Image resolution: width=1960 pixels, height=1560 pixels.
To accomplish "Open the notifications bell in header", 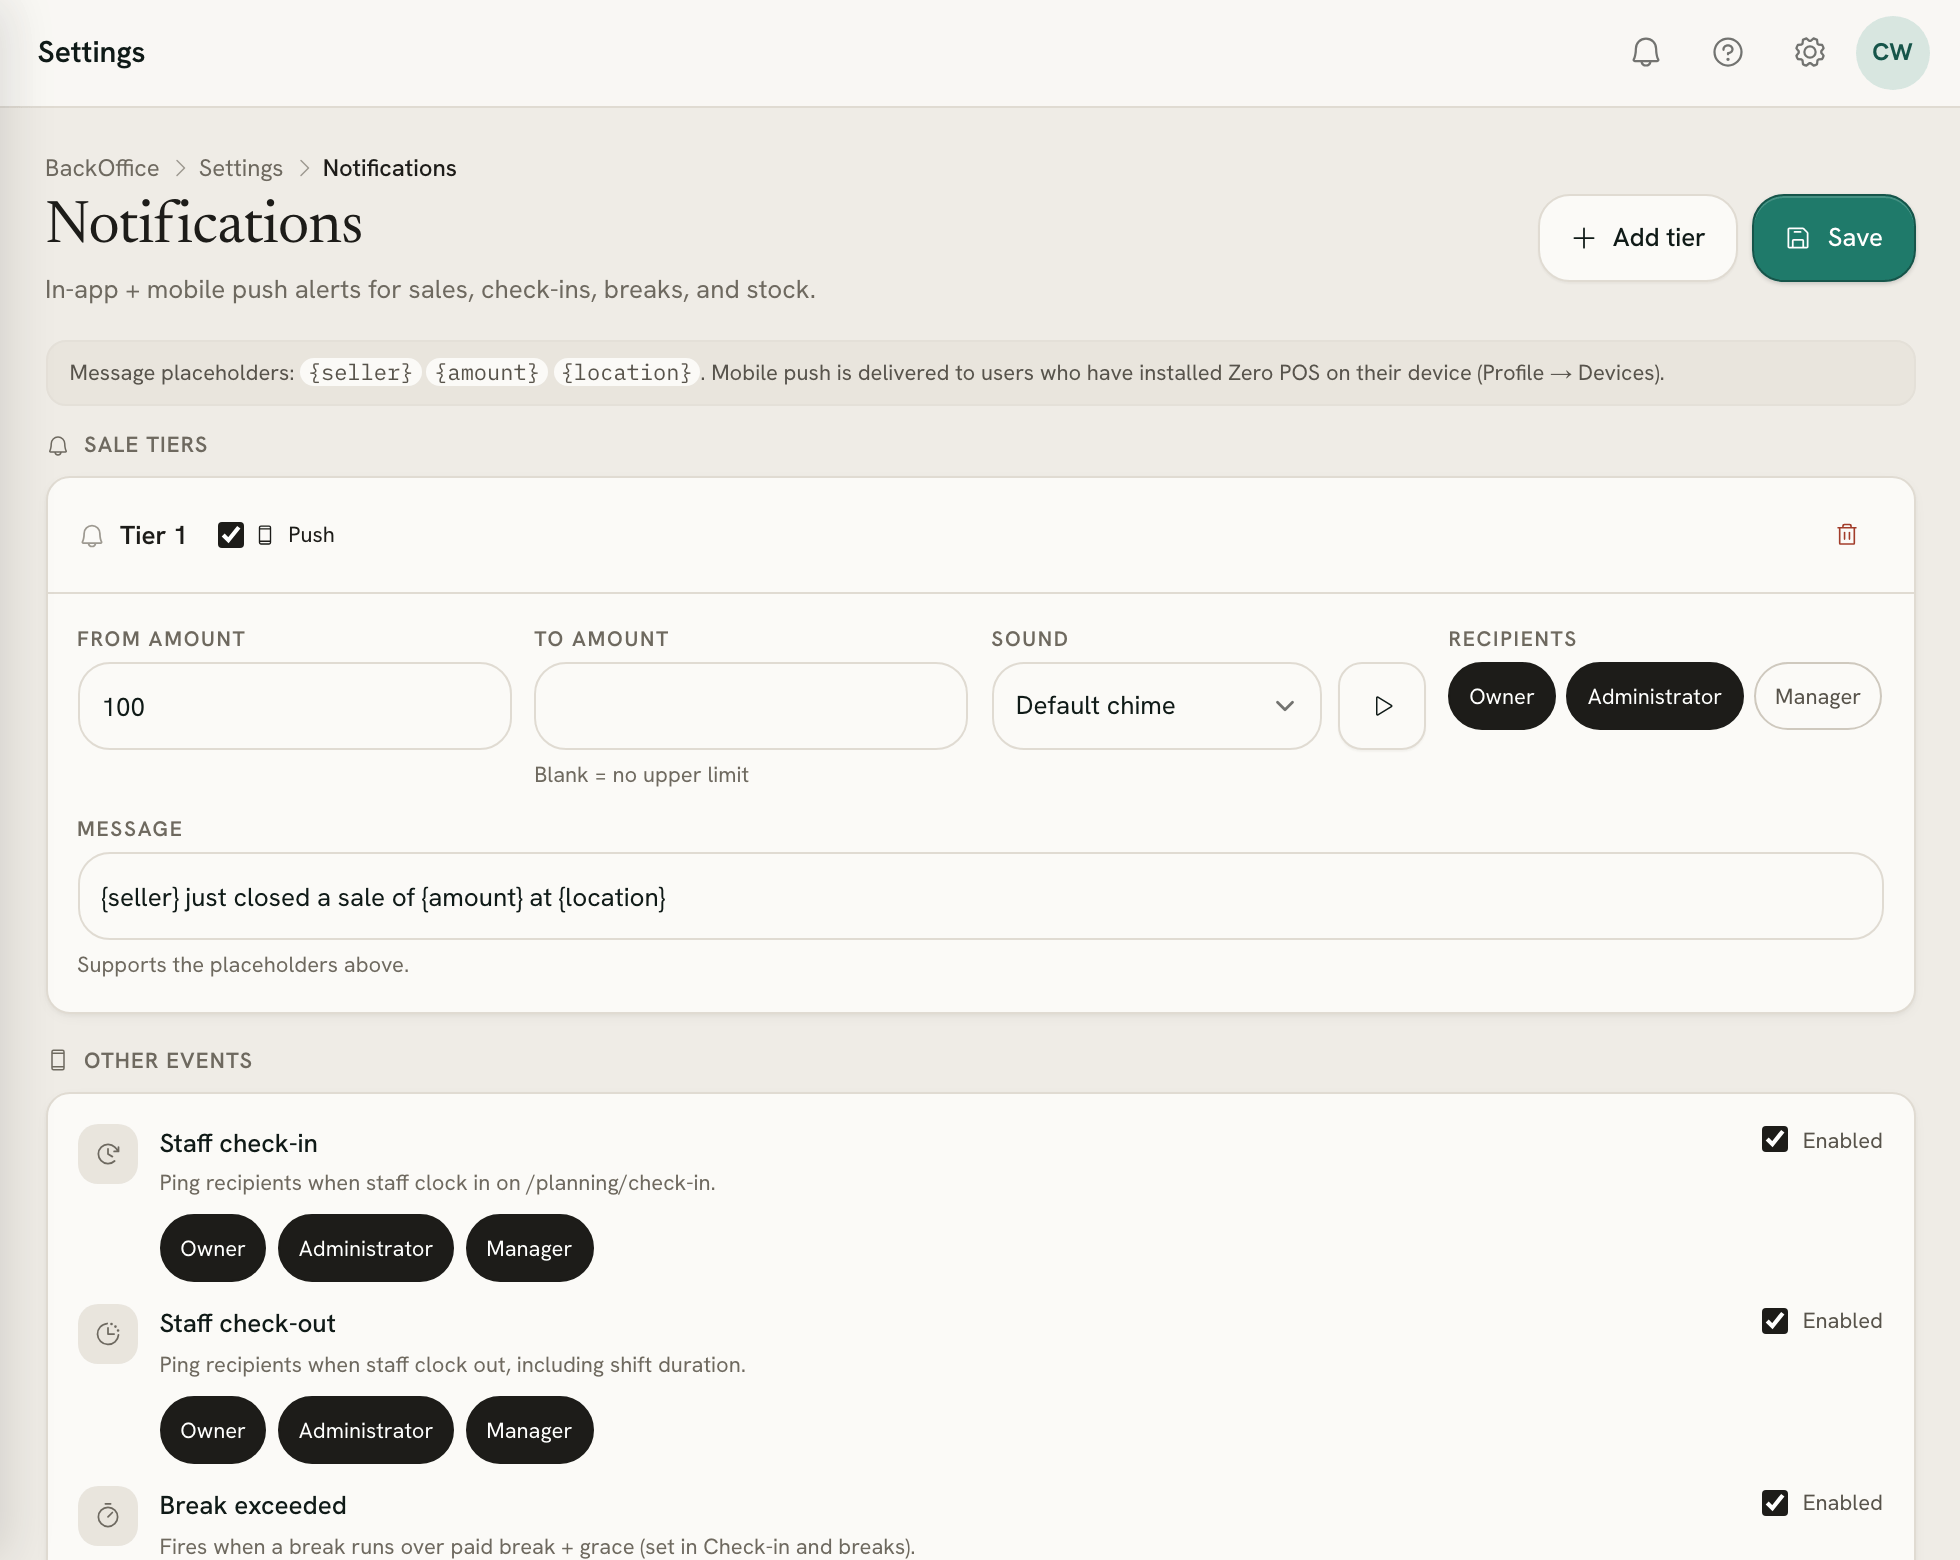I will coord(1645,52).
